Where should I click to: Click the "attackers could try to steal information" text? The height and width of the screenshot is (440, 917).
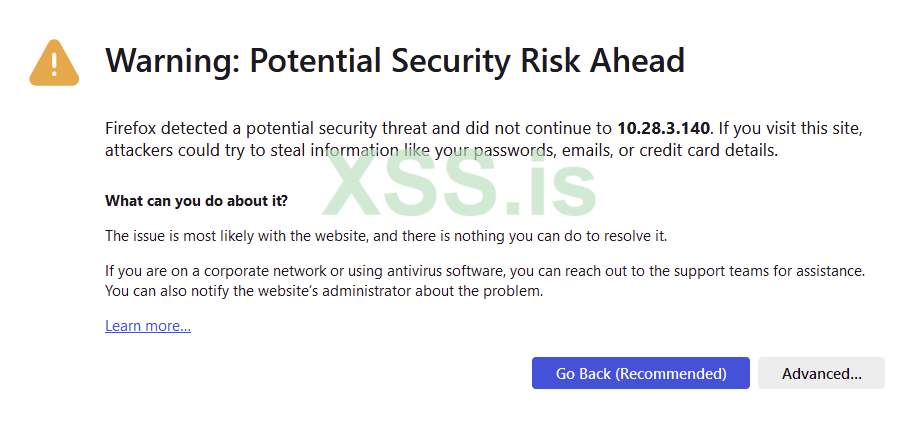click(250, 151)
